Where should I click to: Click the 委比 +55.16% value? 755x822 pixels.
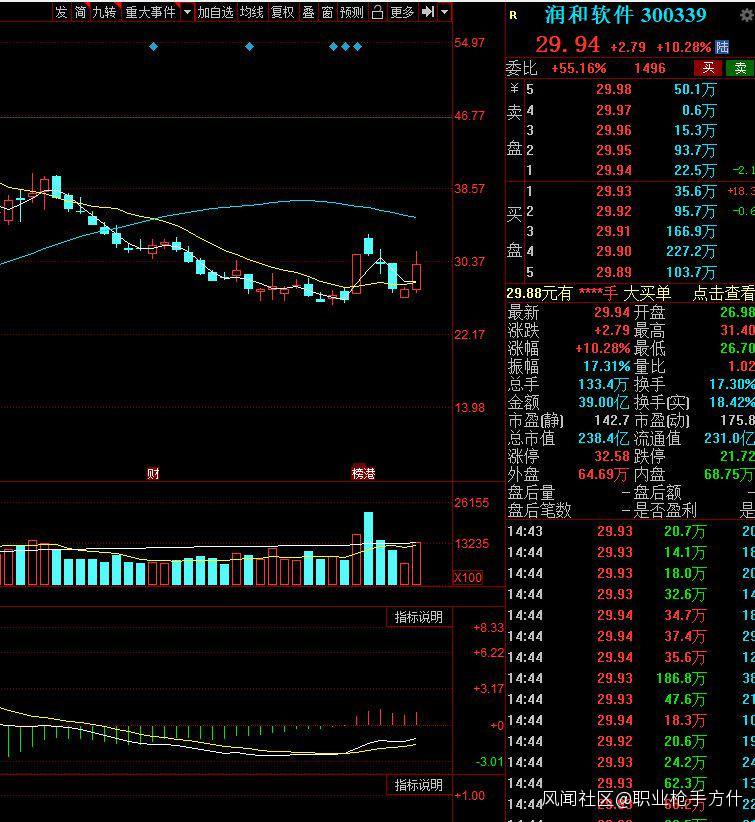point(578,69)
